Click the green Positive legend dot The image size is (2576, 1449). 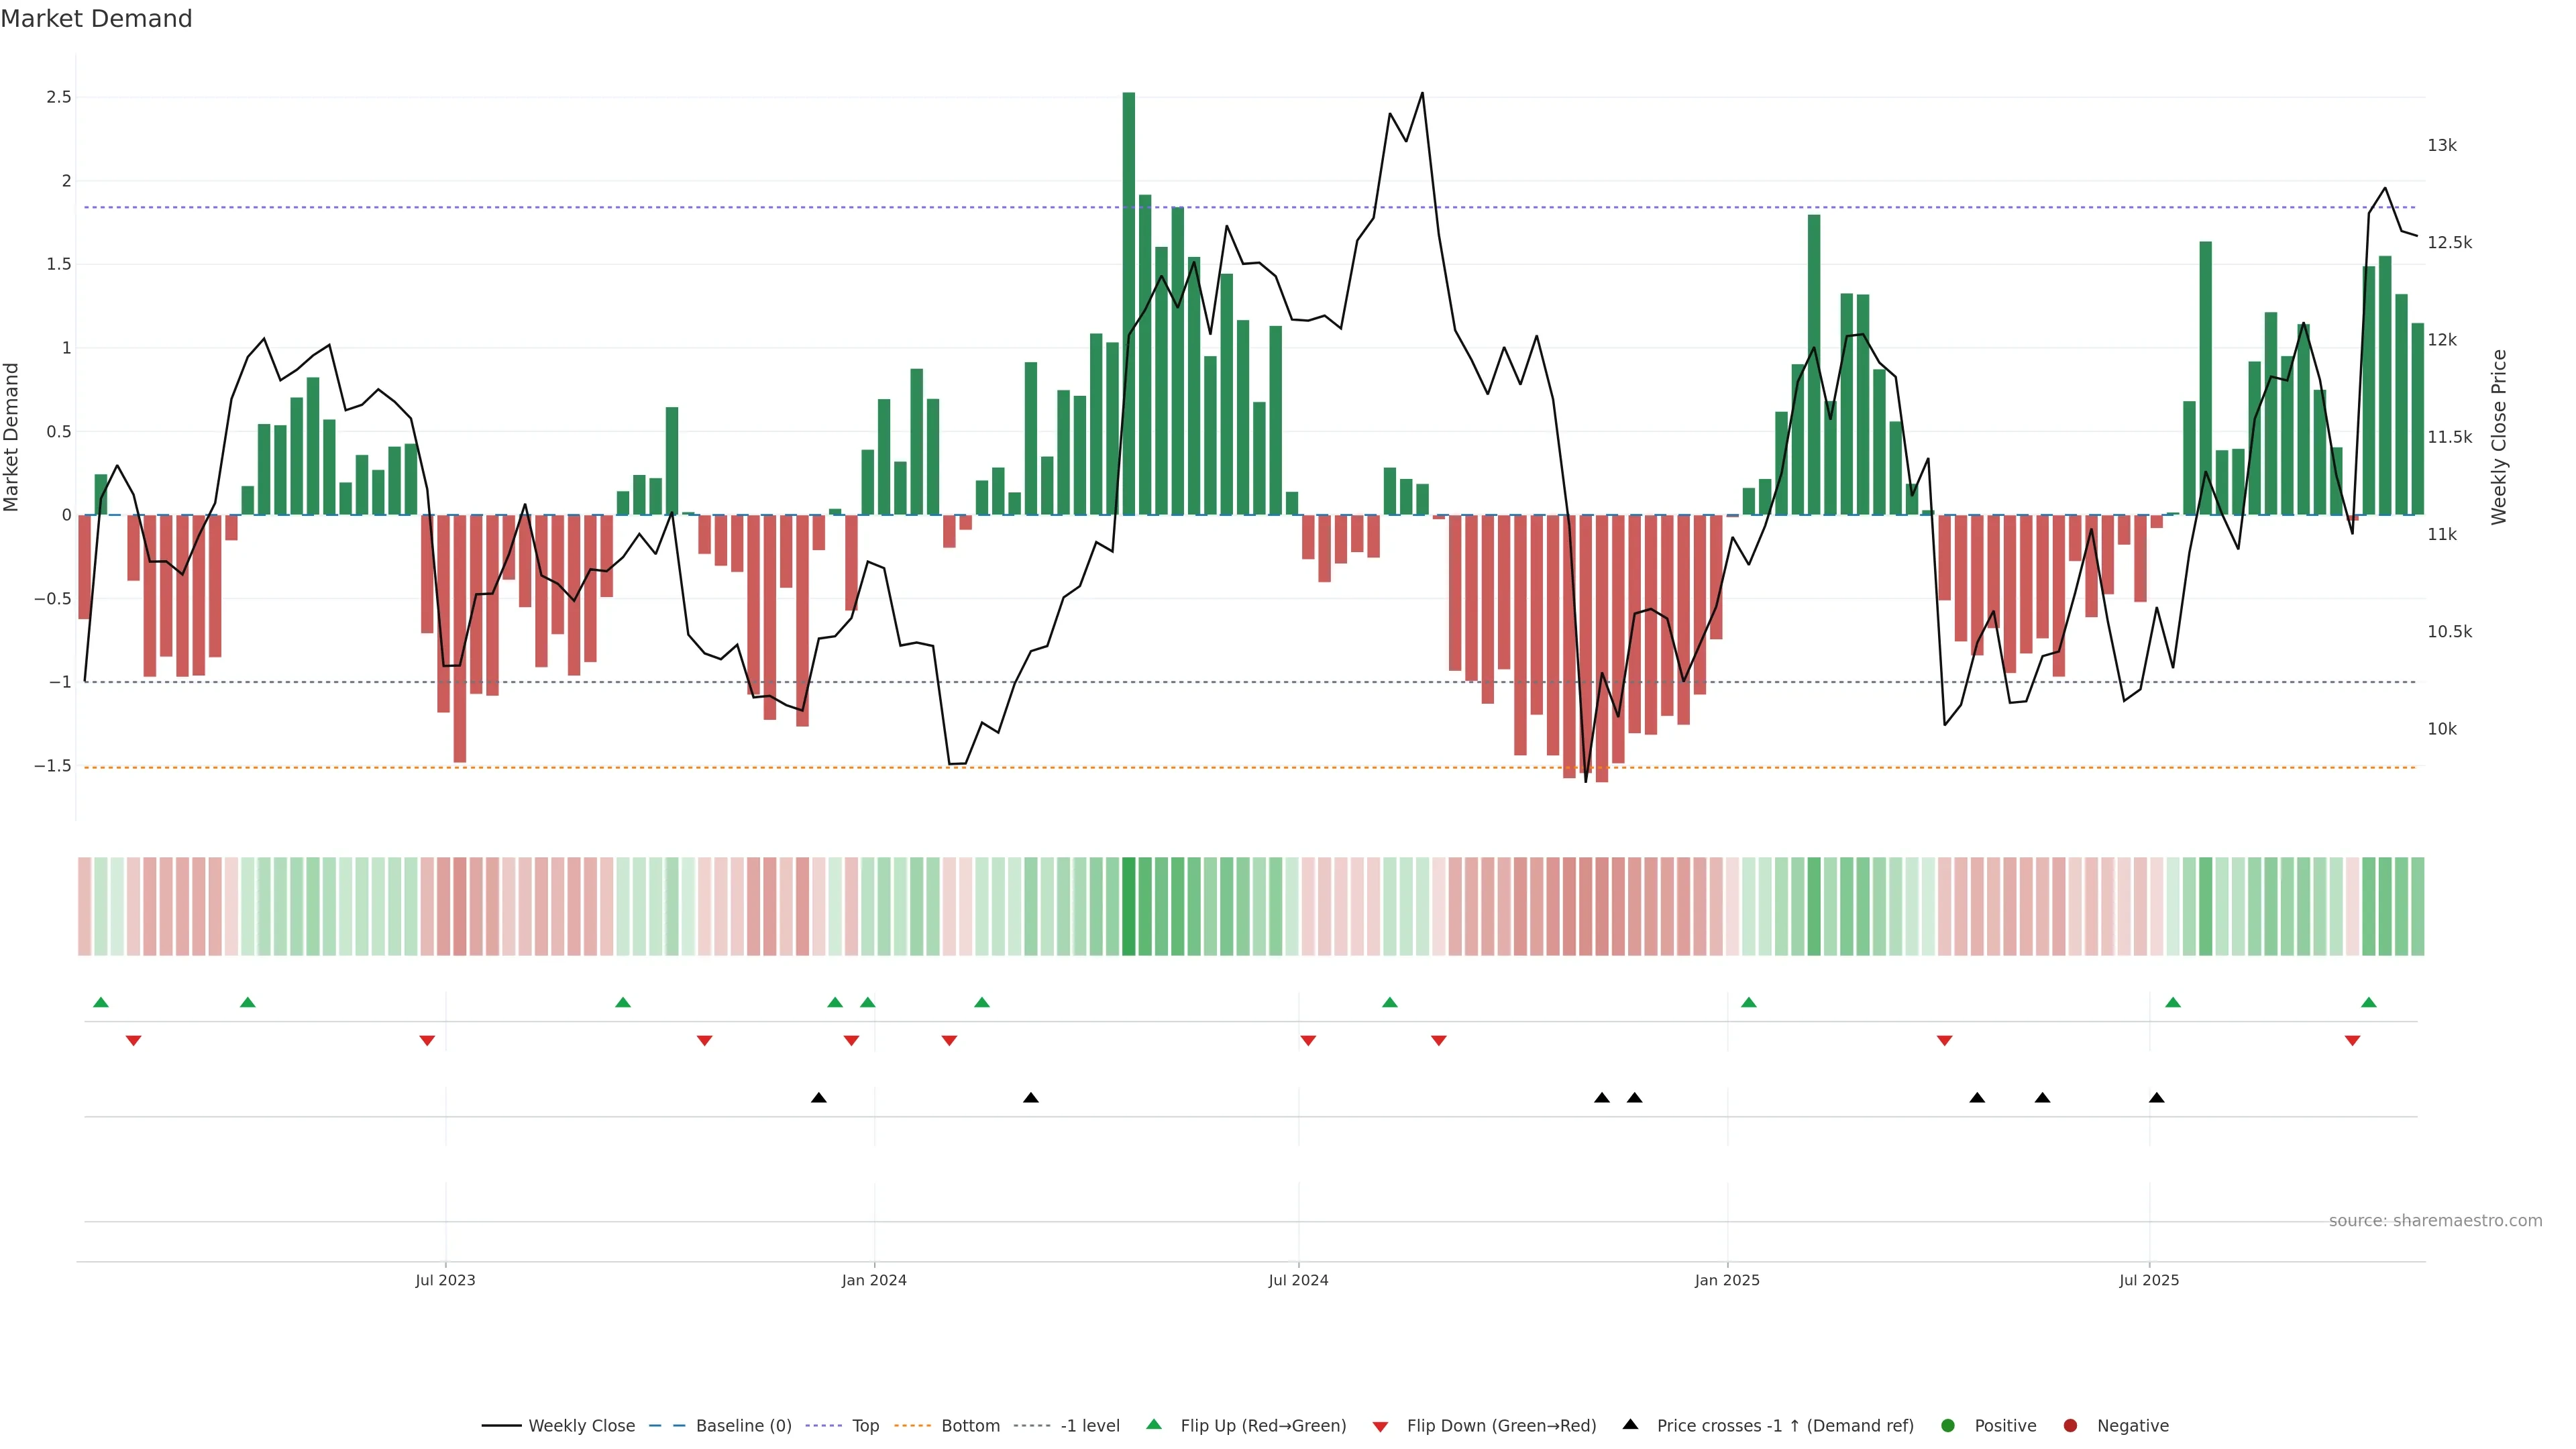pos(1947,1426)
